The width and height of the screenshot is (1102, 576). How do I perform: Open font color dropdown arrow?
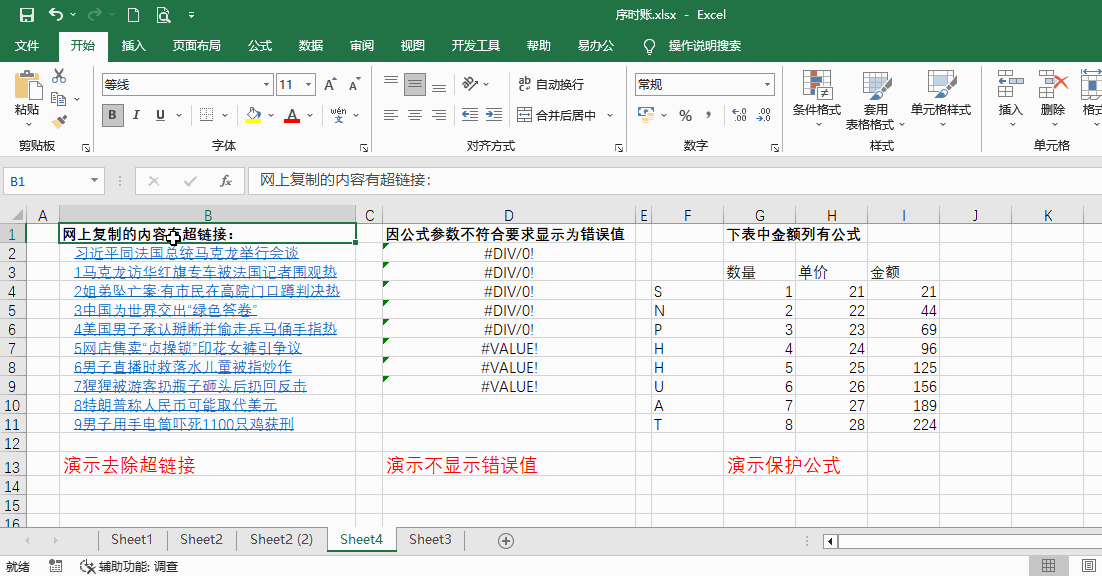click(310, 114)
